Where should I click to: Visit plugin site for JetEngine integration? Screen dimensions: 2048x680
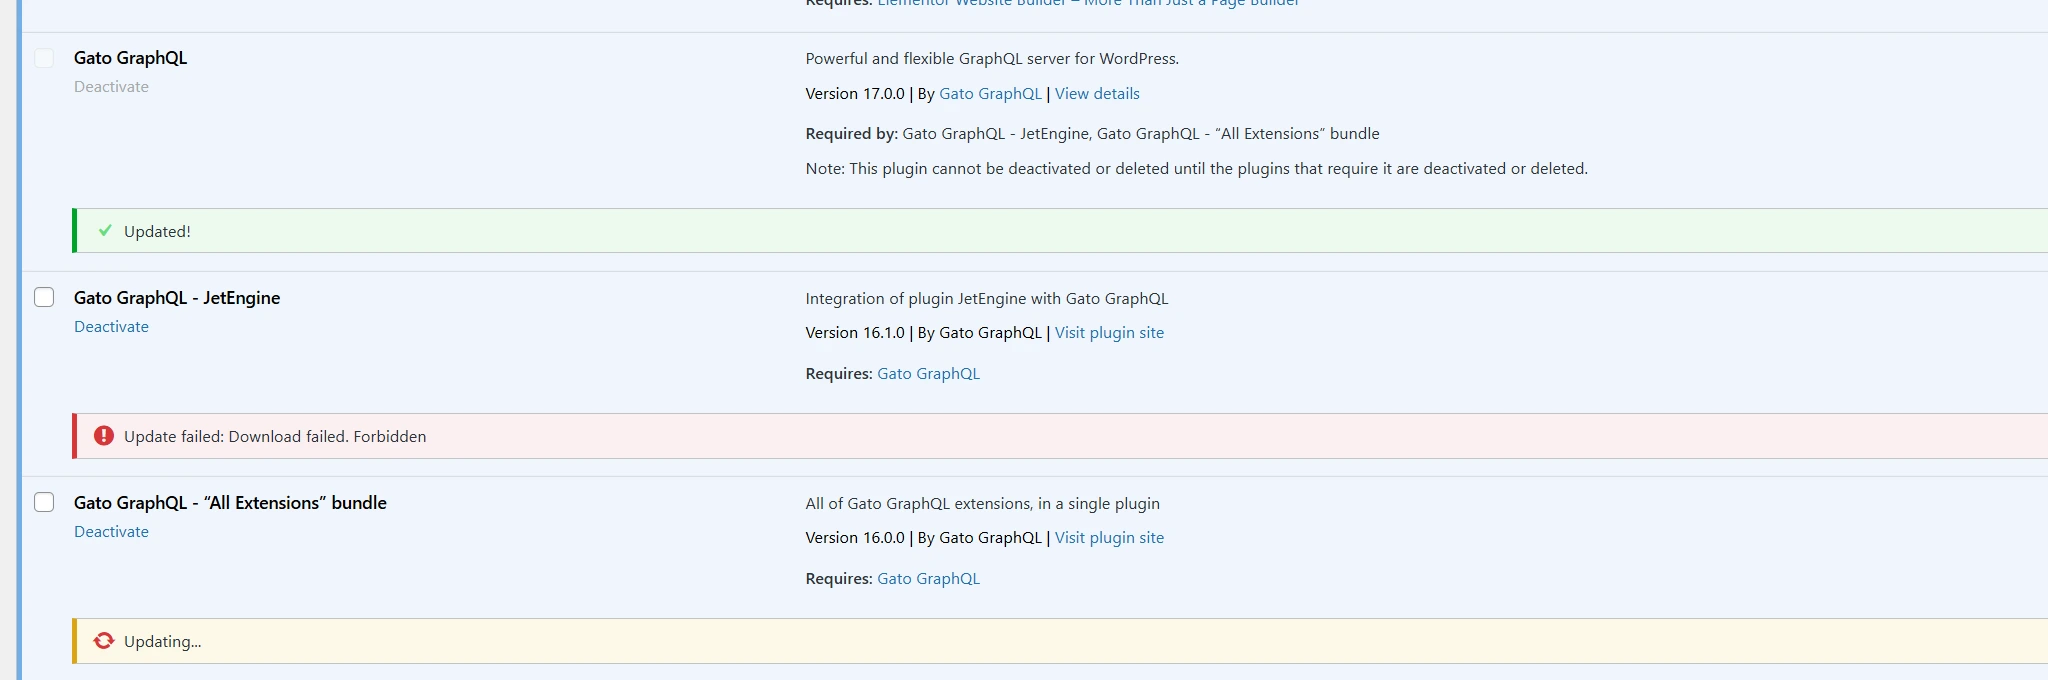[1109, 333]
